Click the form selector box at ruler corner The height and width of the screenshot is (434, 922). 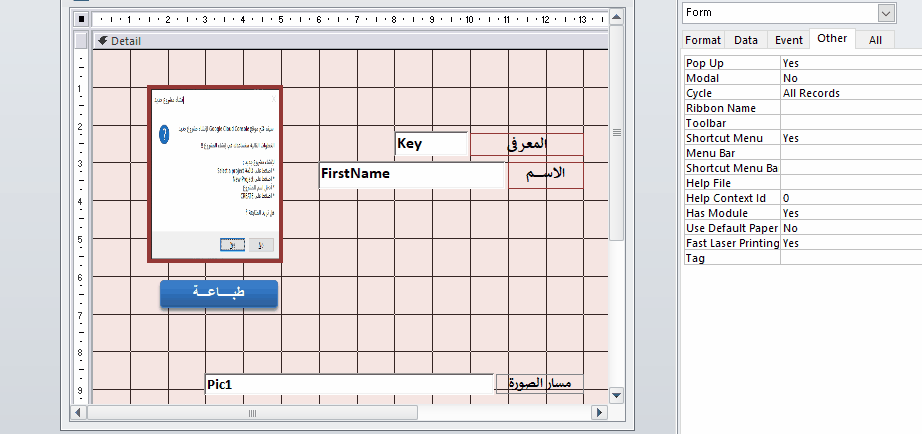(82, 18)
